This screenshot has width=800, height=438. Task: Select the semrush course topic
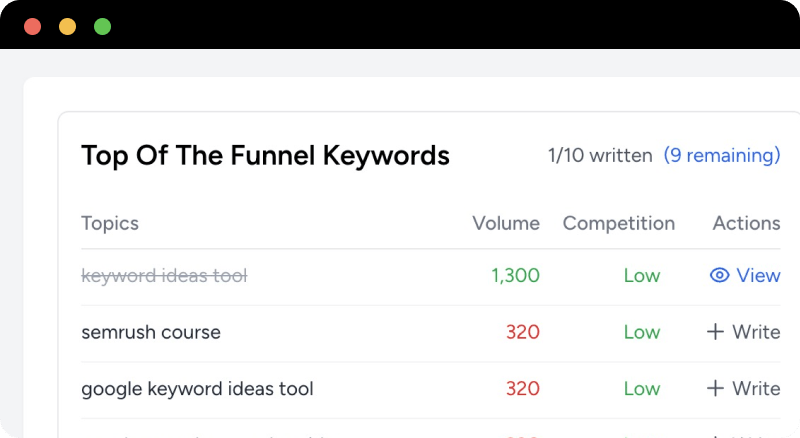151,332
